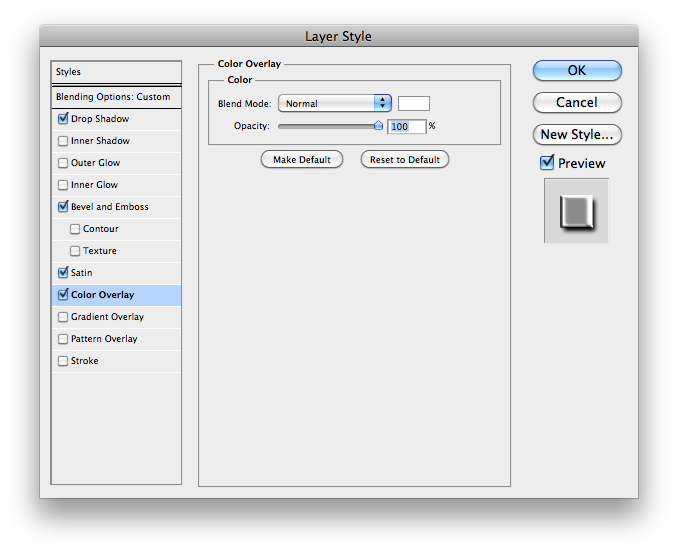Click the New Style... button
Screen dimensions: 678x553
(577, 134)
